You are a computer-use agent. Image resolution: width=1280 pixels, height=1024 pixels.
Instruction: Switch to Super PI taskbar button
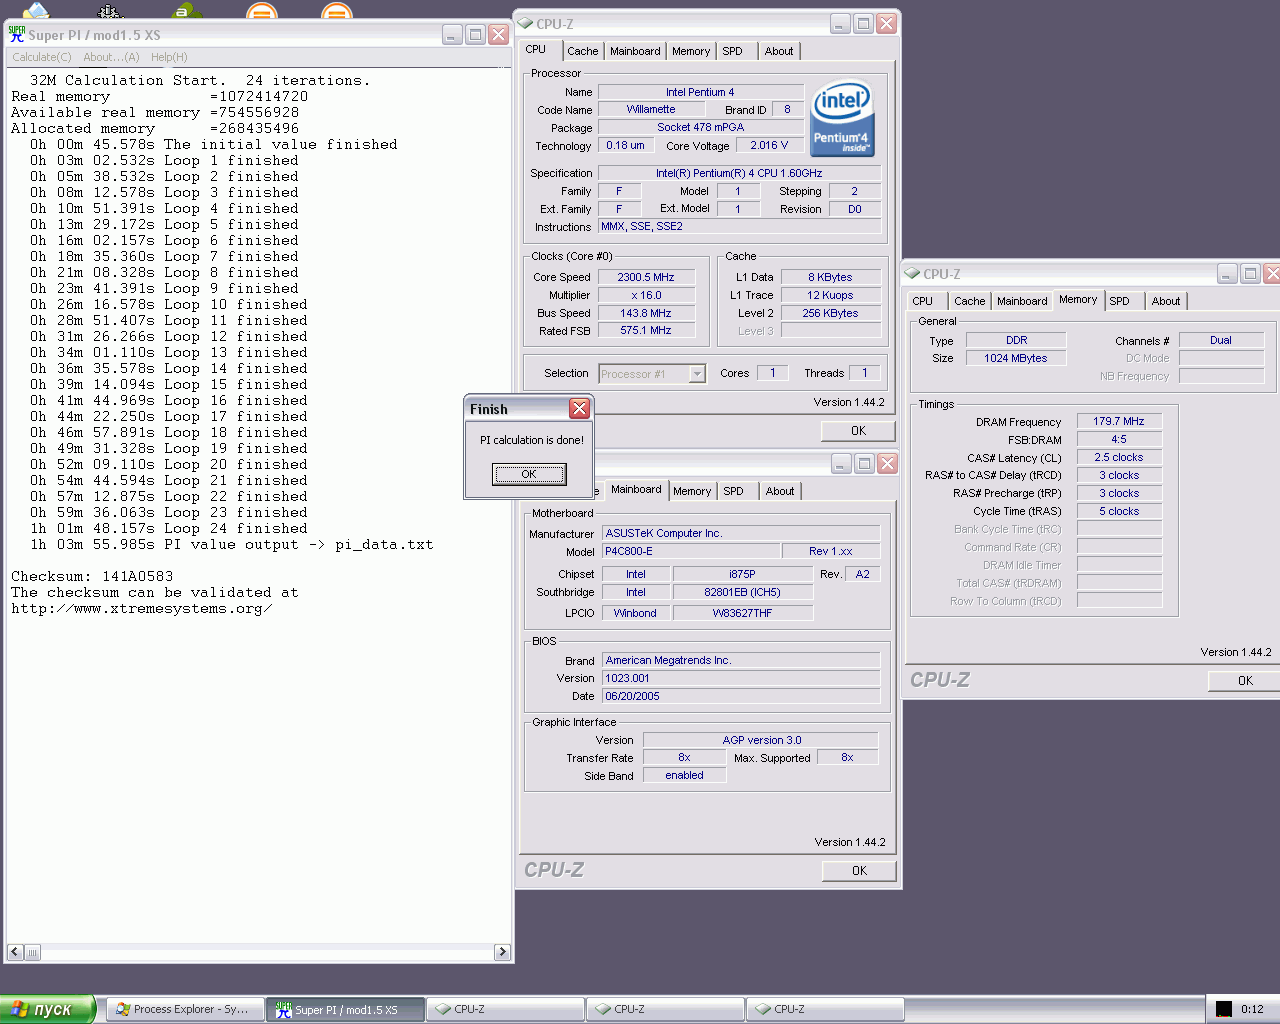[x=345, y=1010]
